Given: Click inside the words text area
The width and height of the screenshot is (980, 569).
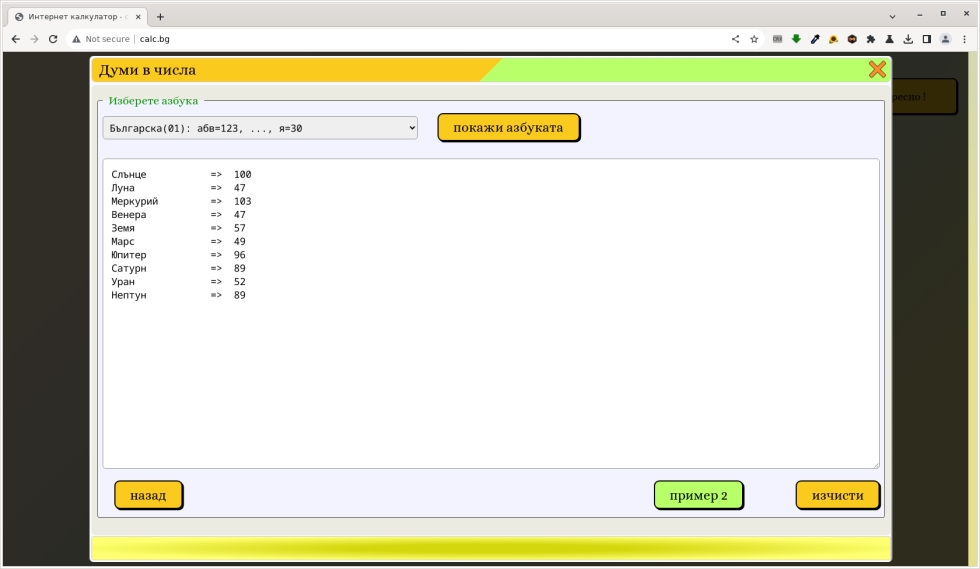Looking at the screenshot, I should tap(490, 380).
